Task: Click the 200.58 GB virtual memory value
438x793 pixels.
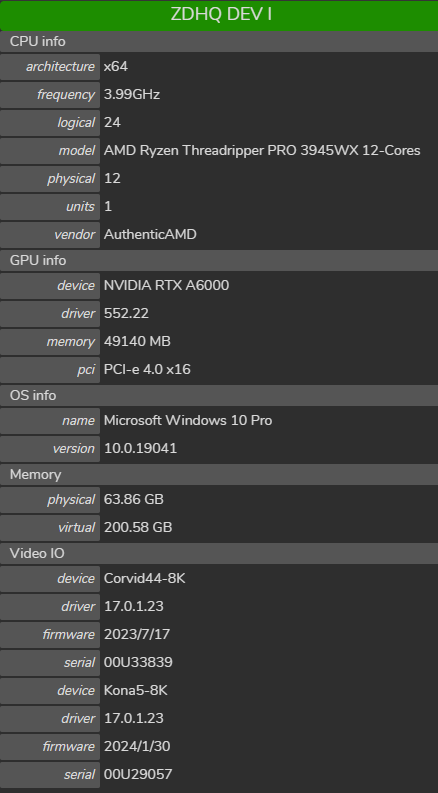Action: pos(138,527)
